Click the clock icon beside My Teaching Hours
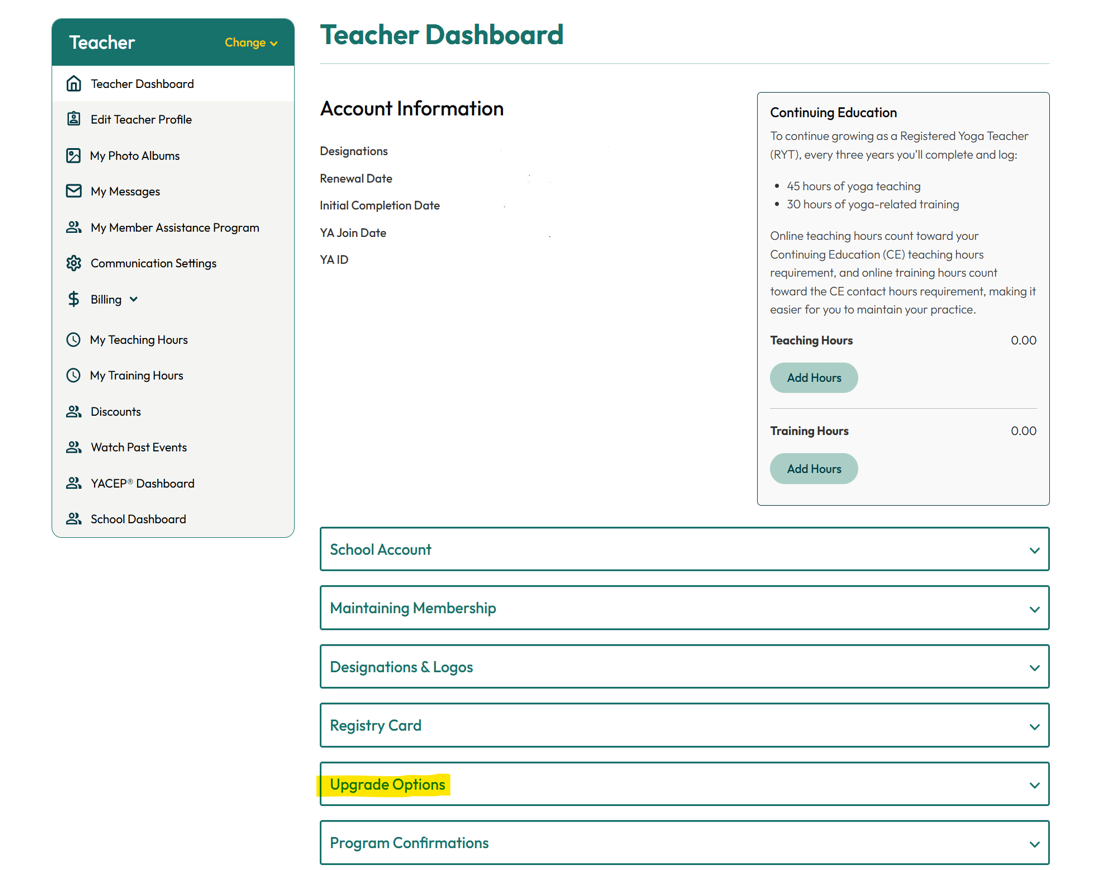Image resolution: width=1104 pixels, height=870 pixels. click(73, 339)
